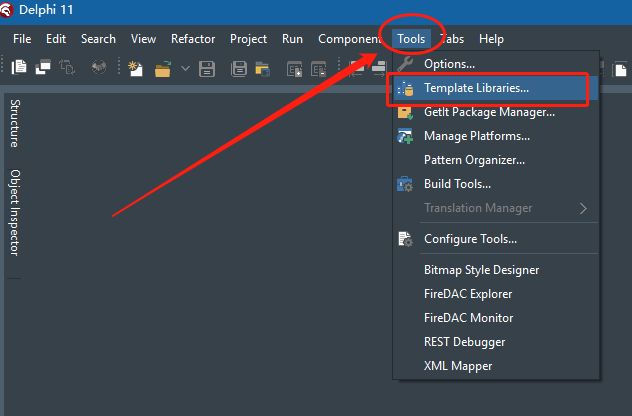Show the Object Inspector side tab
This screenshot has width=632, height=416.
(15, 212)
